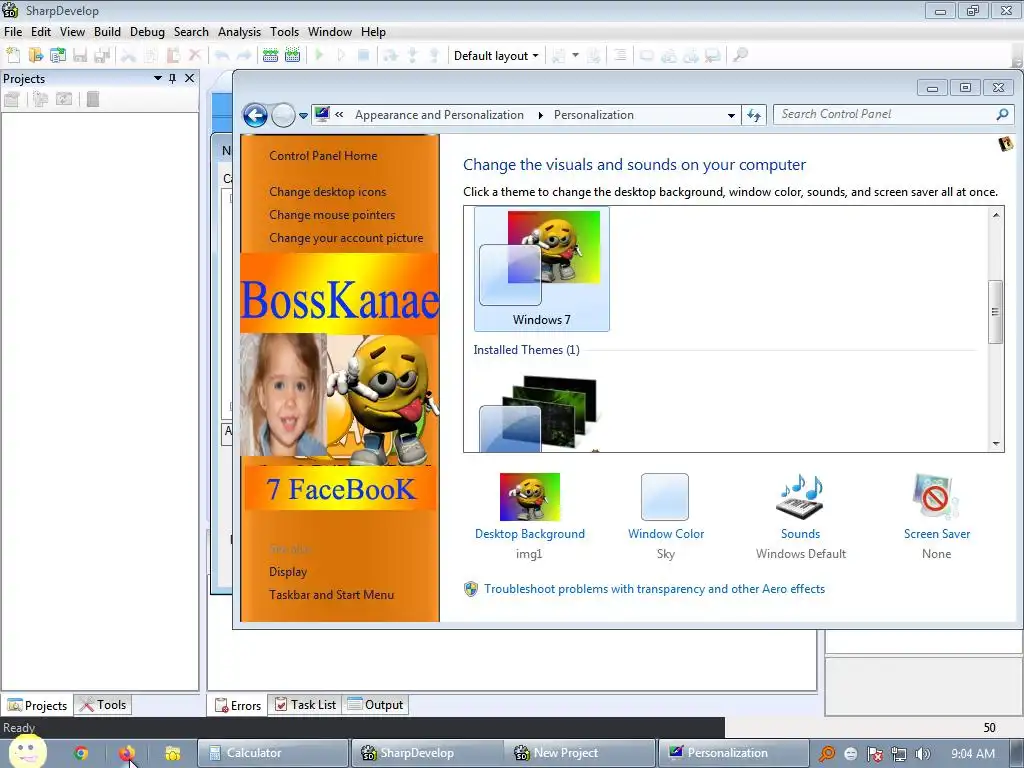1024x768 pixels.
Task: Click the magnifier Find icon in SharpDevelop toolbar
Action: 740,56
